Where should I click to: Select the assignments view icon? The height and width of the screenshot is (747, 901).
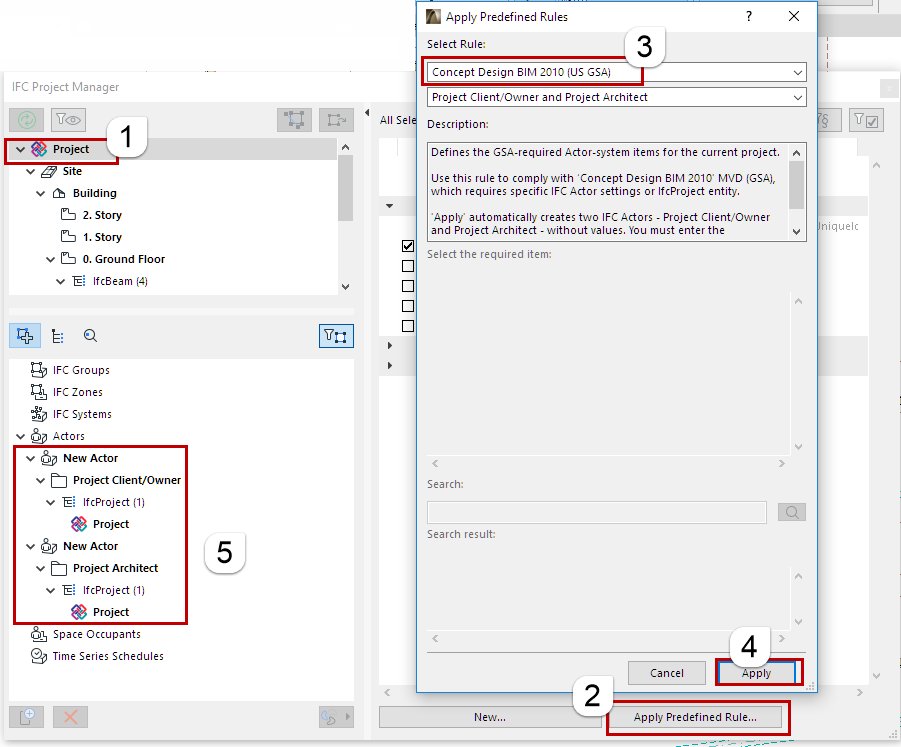[x=25, y=336]
